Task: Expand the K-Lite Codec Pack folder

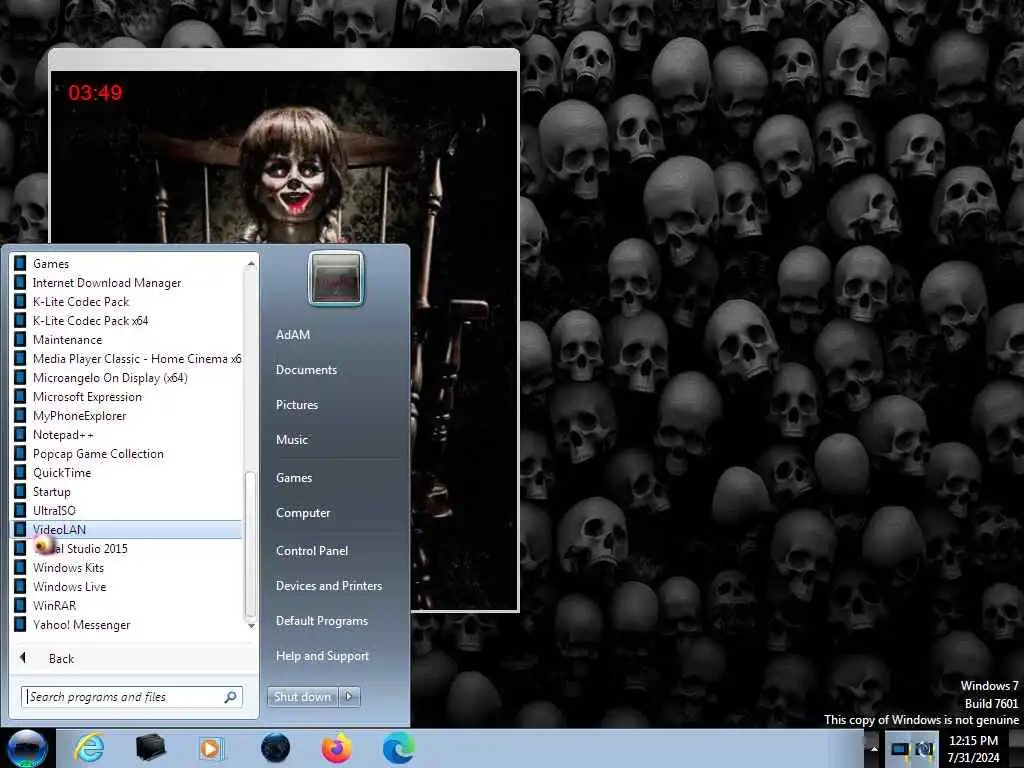Action: (127, 301)
